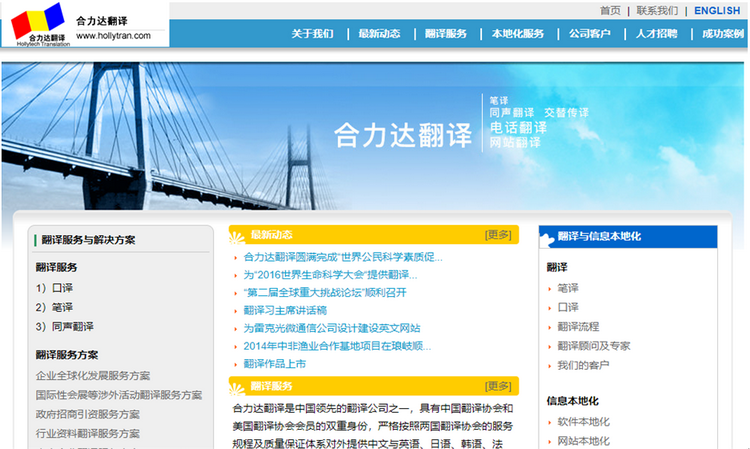
Task: Click the bridge banner image
Action: click(373, 136)
